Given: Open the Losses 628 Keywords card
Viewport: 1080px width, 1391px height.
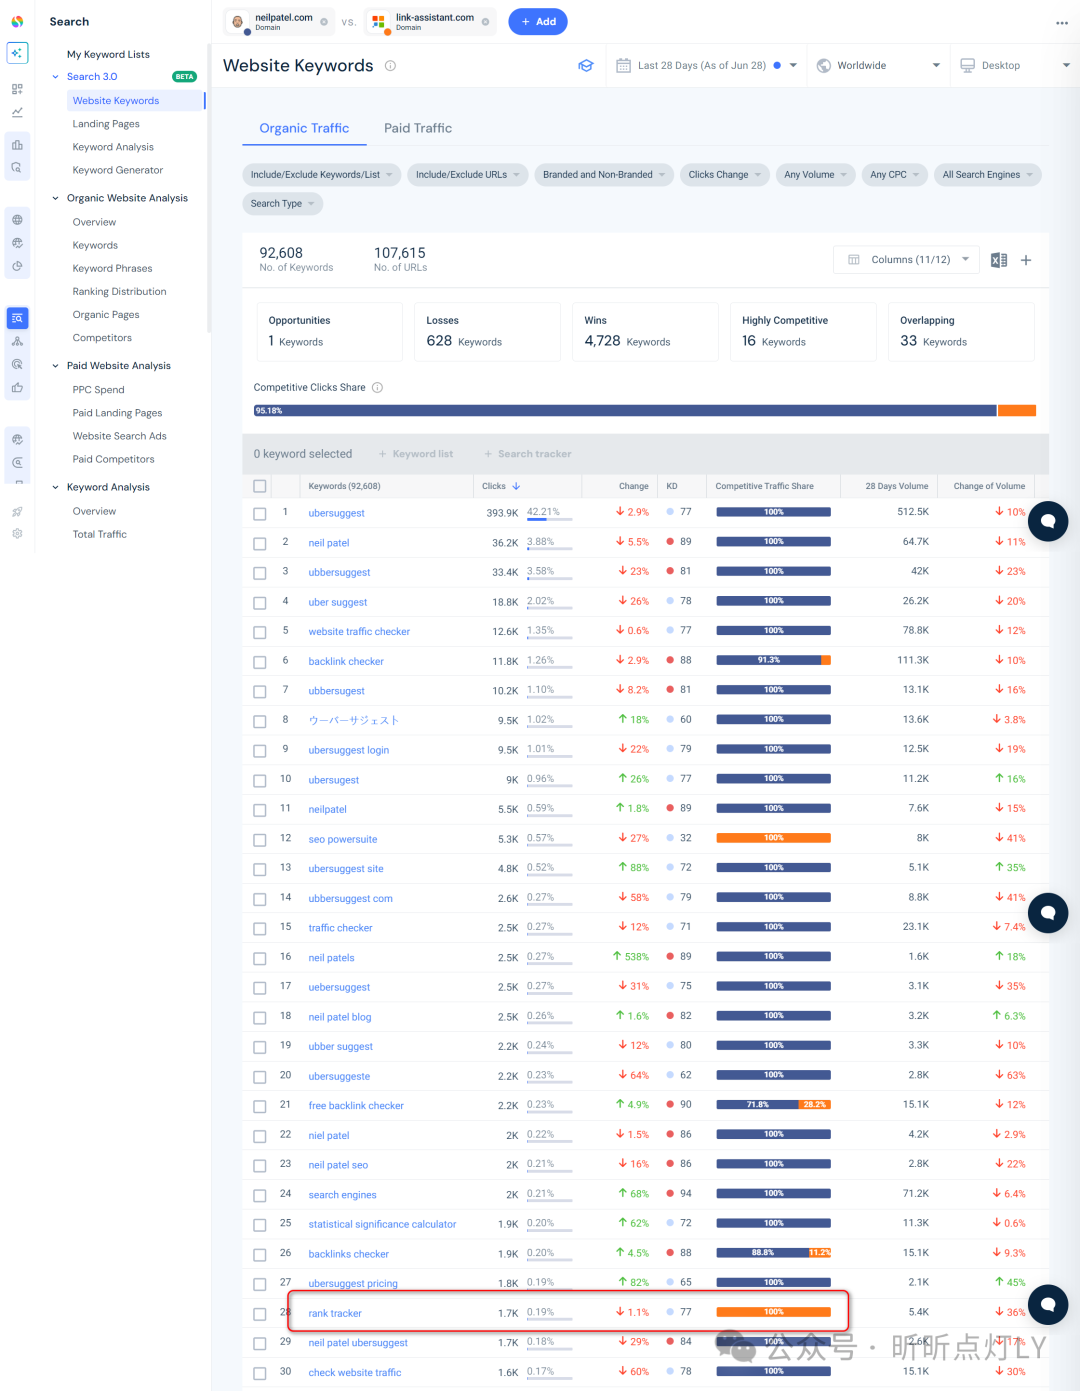Looking at the screenshot, I should pyautogui.click(x=487, y=332).
